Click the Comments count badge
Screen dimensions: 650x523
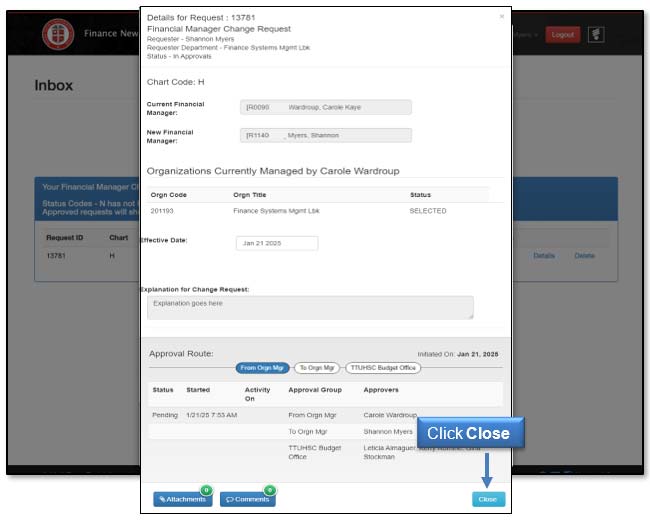270,490
